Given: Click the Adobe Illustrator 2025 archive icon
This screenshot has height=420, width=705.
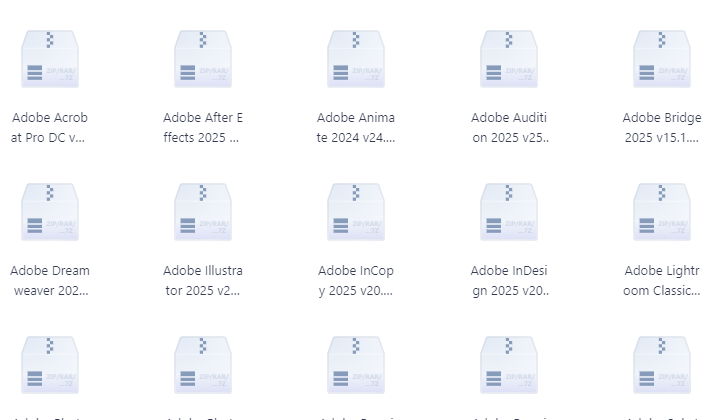Looking at the screenshot, I should coord(203,213).
